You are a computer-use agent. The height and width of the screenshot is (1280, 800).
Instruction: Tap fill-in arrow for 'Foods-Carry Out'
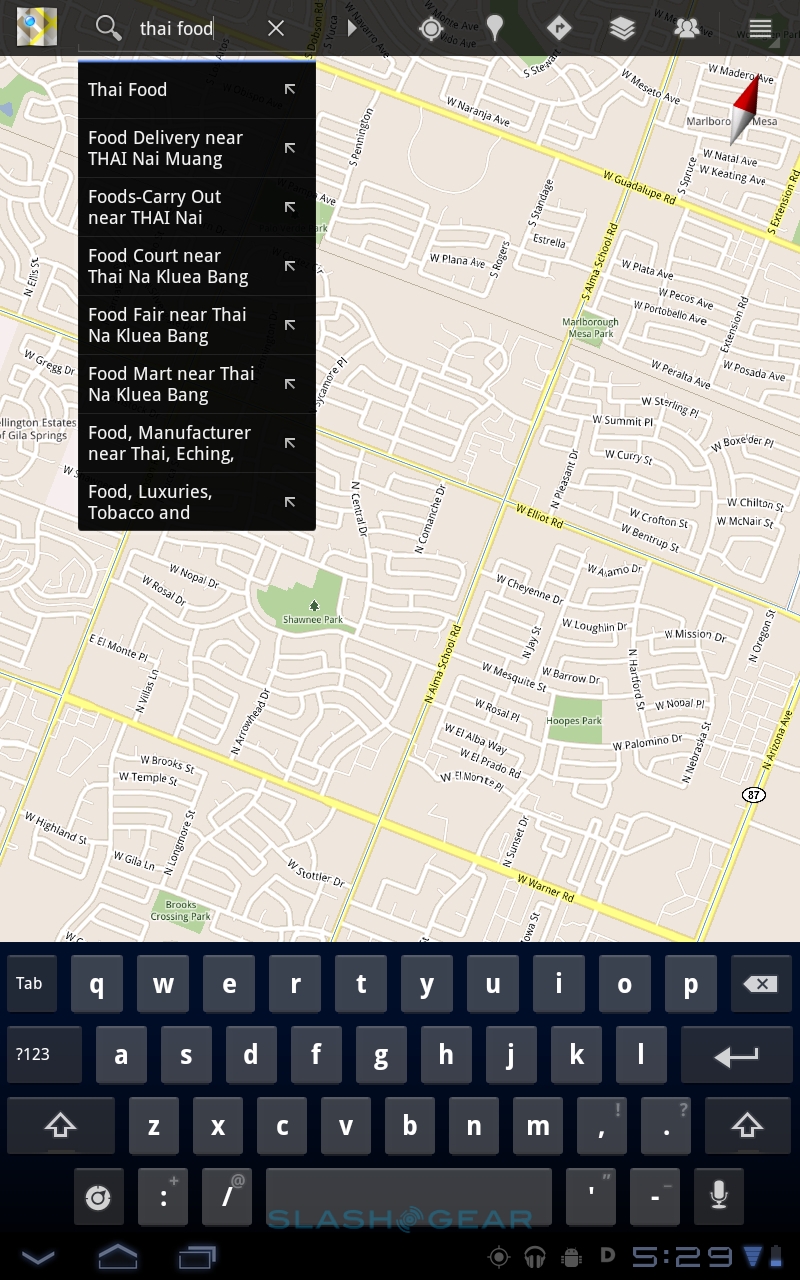point(290,207)
